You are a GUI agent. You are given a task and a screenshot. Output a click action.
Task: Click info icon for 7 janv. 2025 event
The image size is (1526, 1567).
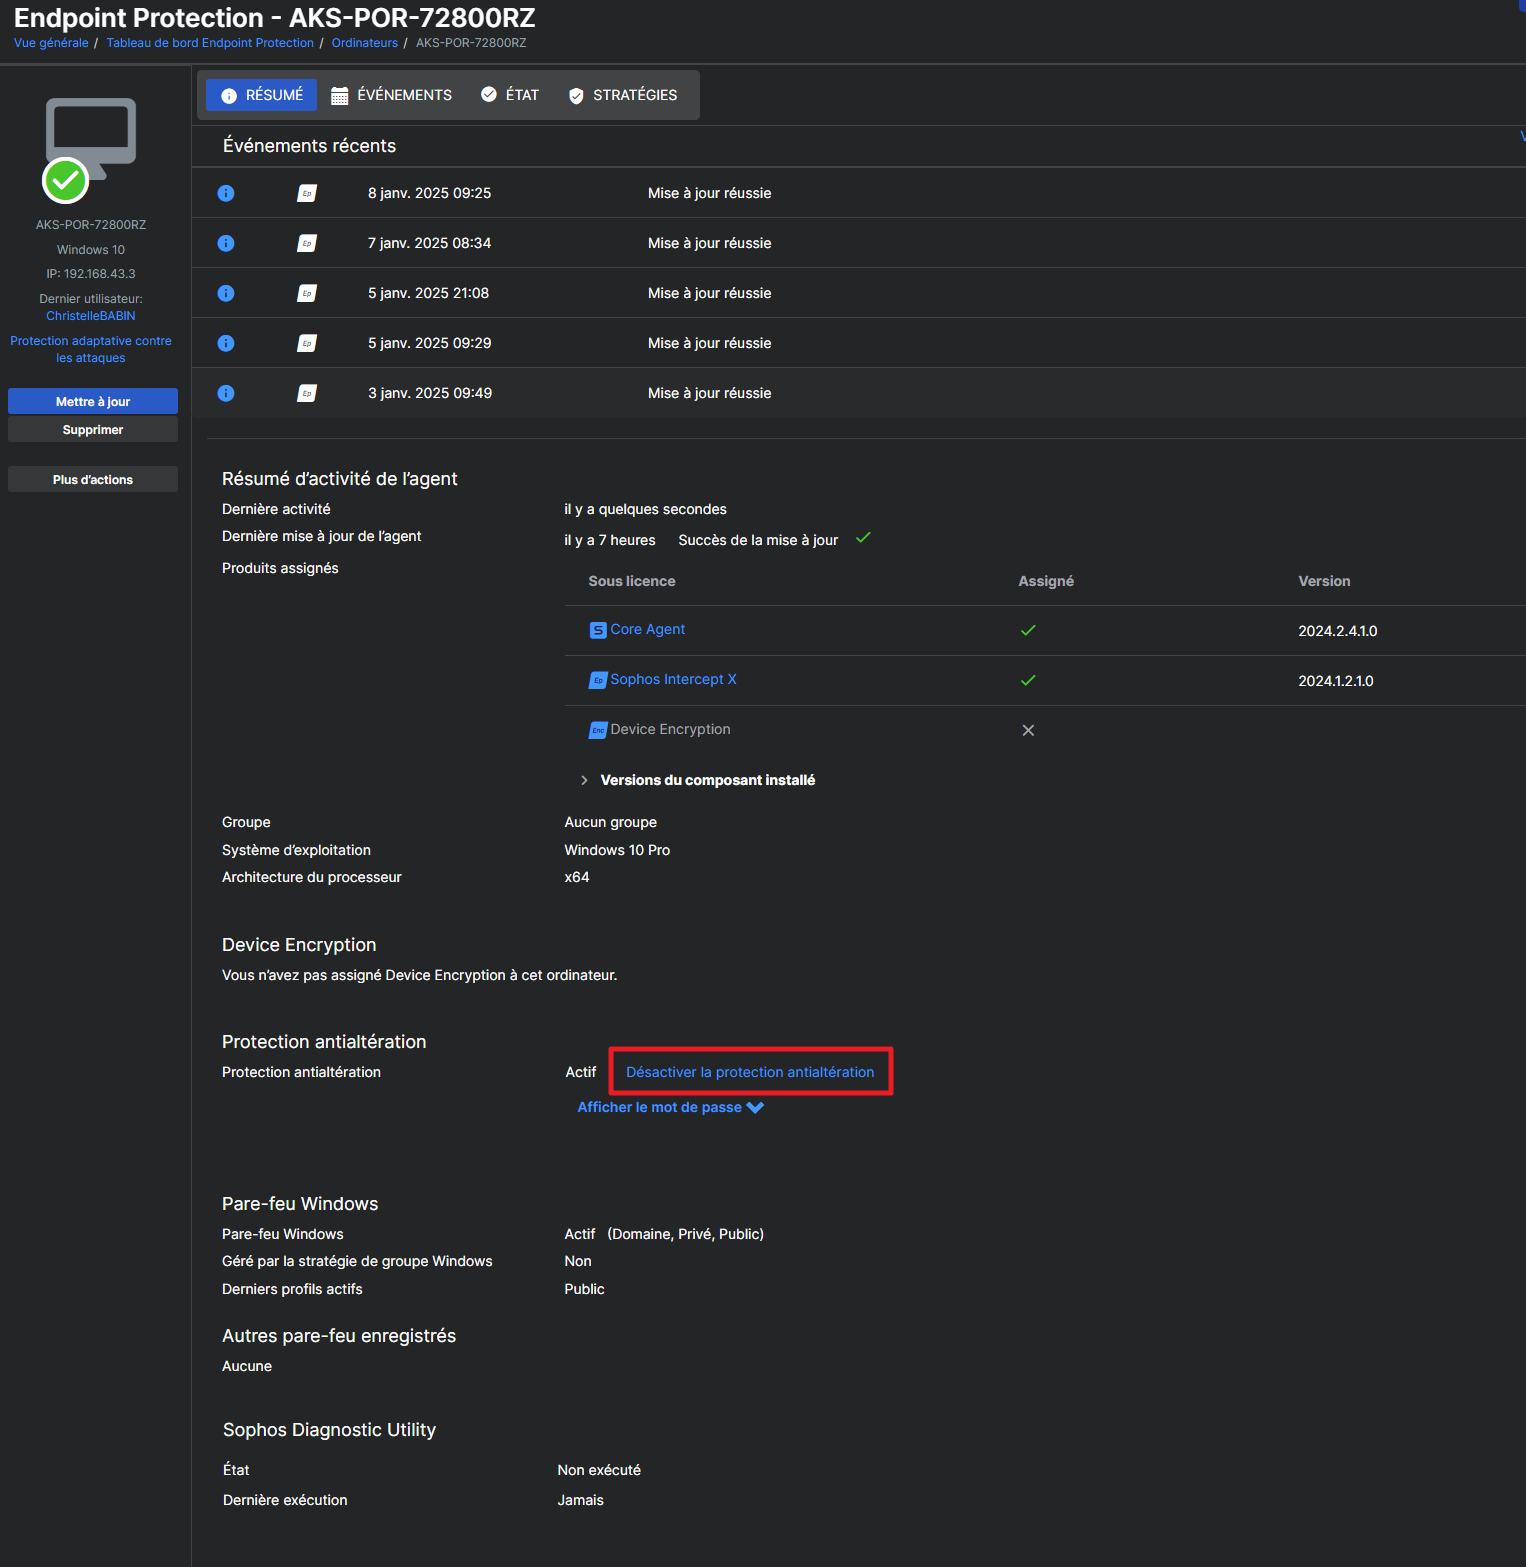click(226, 243)
